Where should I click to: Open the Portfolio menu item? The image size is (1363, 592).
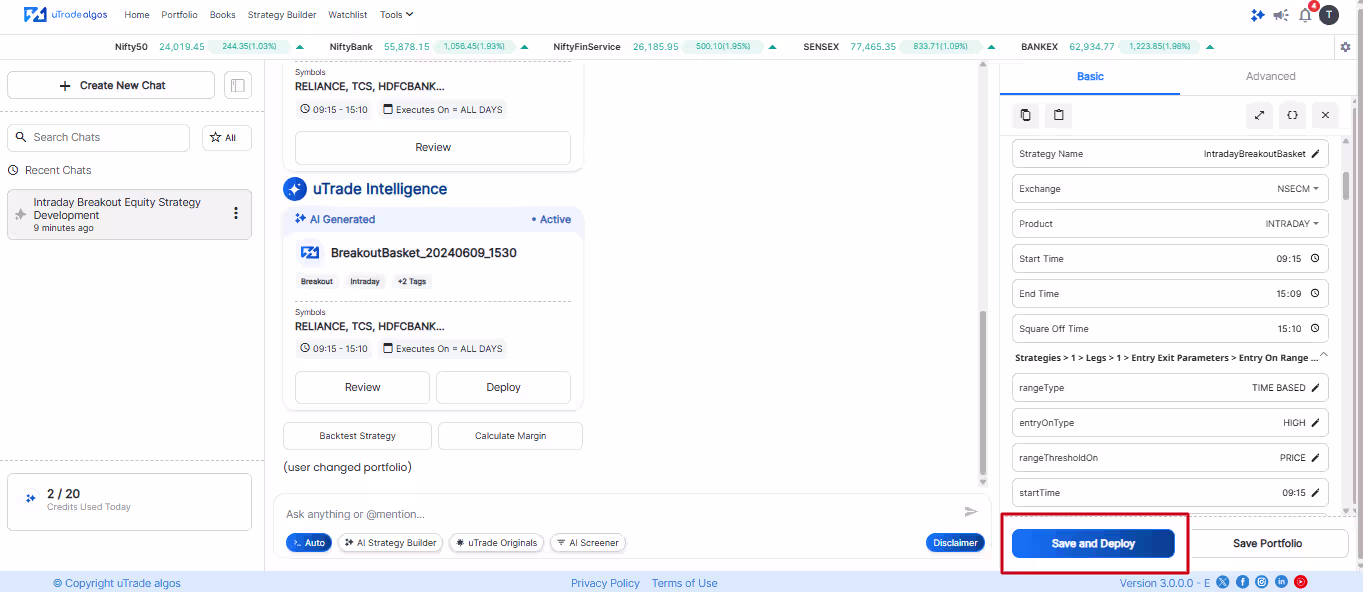pos(179,15)
